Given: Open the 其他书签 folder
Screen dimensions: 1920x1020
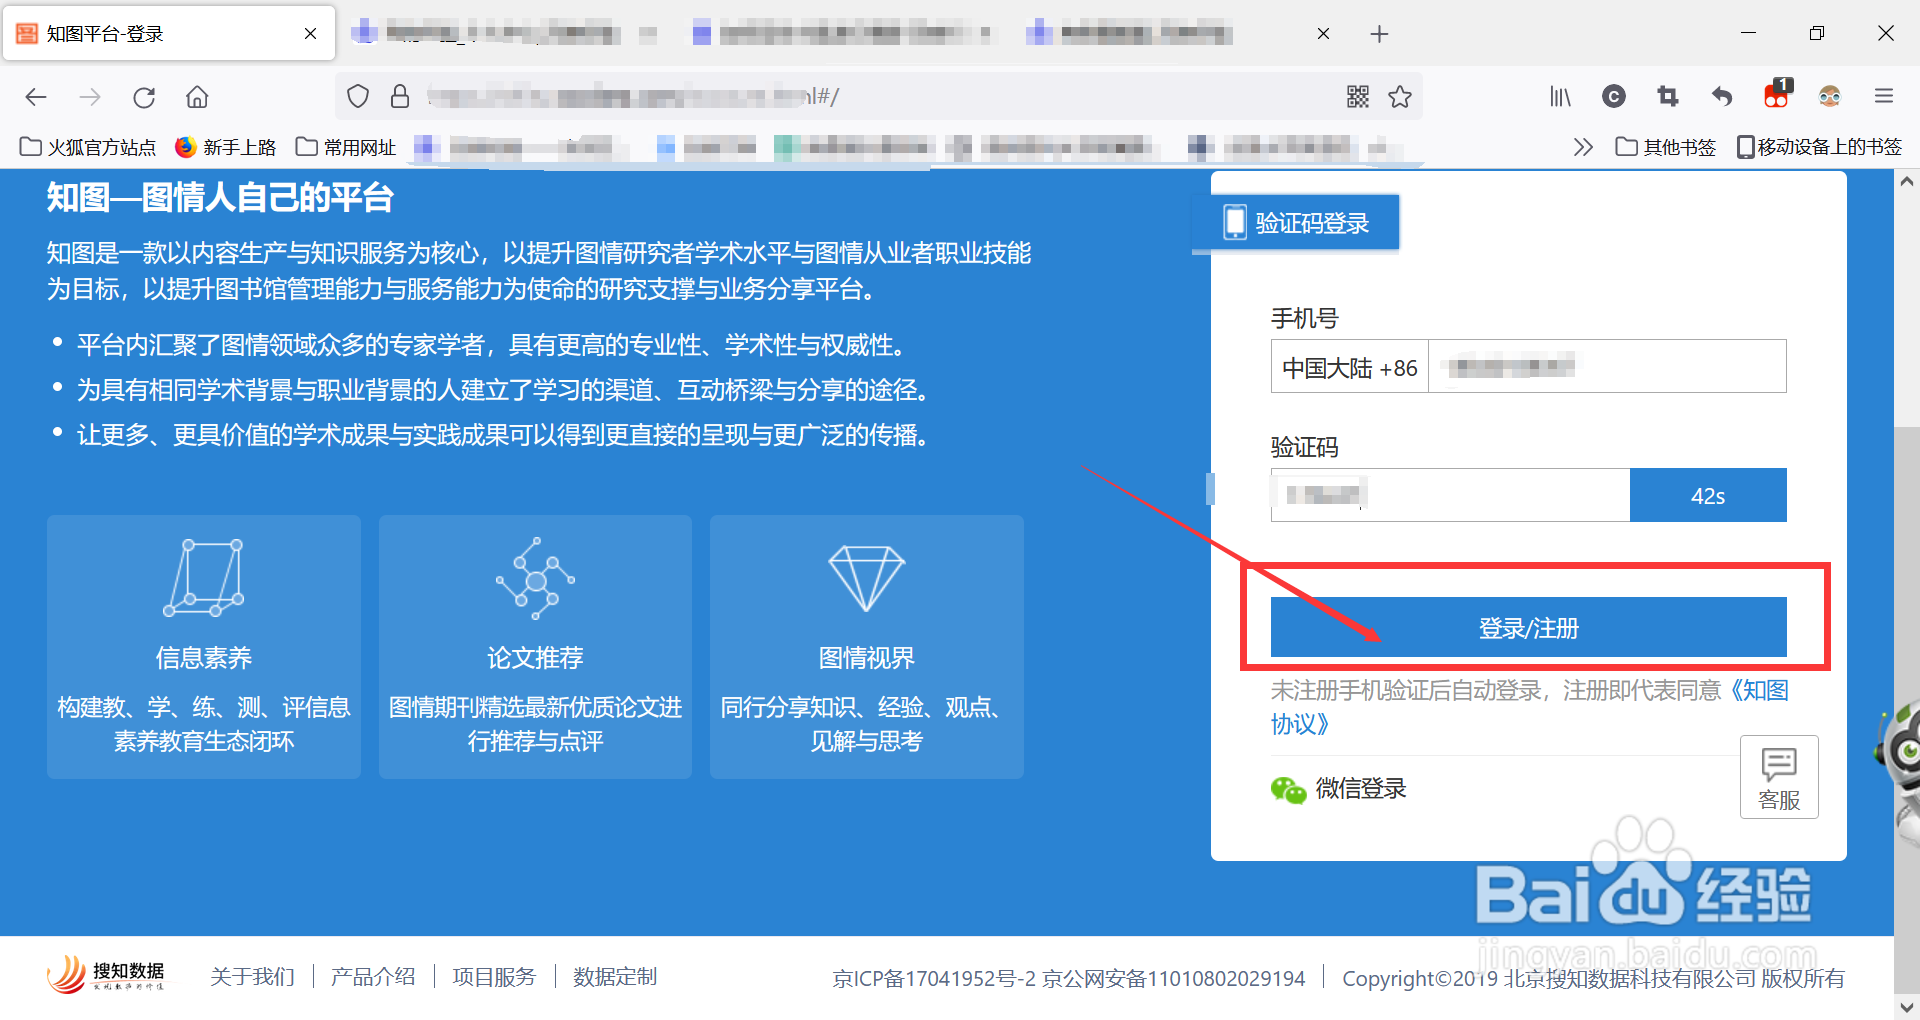Looking at the screenshot, I should coord(1665,147).
